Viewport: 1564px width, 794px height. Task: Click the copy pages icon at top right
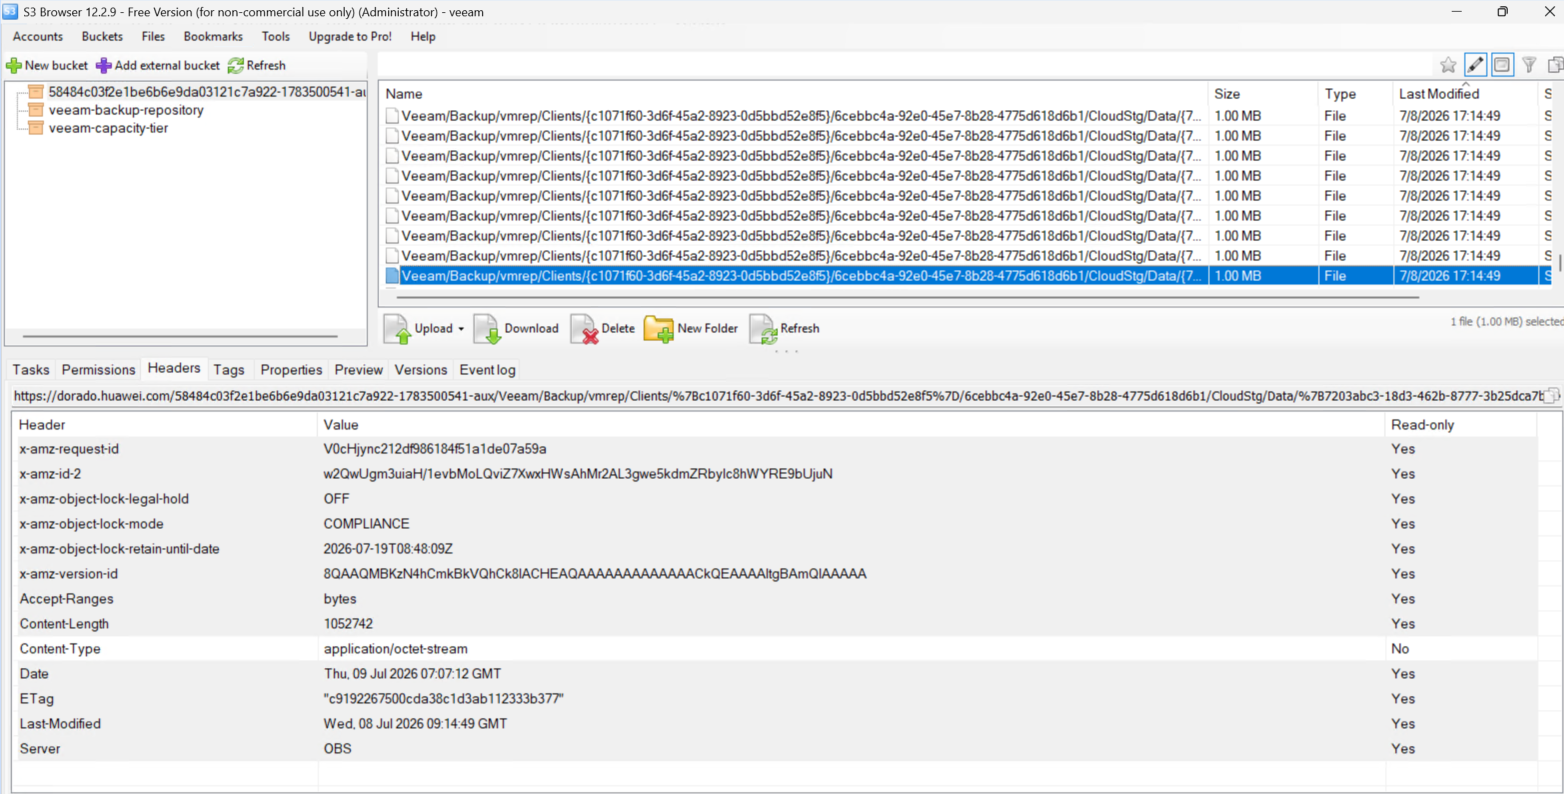pyautogui.click(x=1555, y=65)
